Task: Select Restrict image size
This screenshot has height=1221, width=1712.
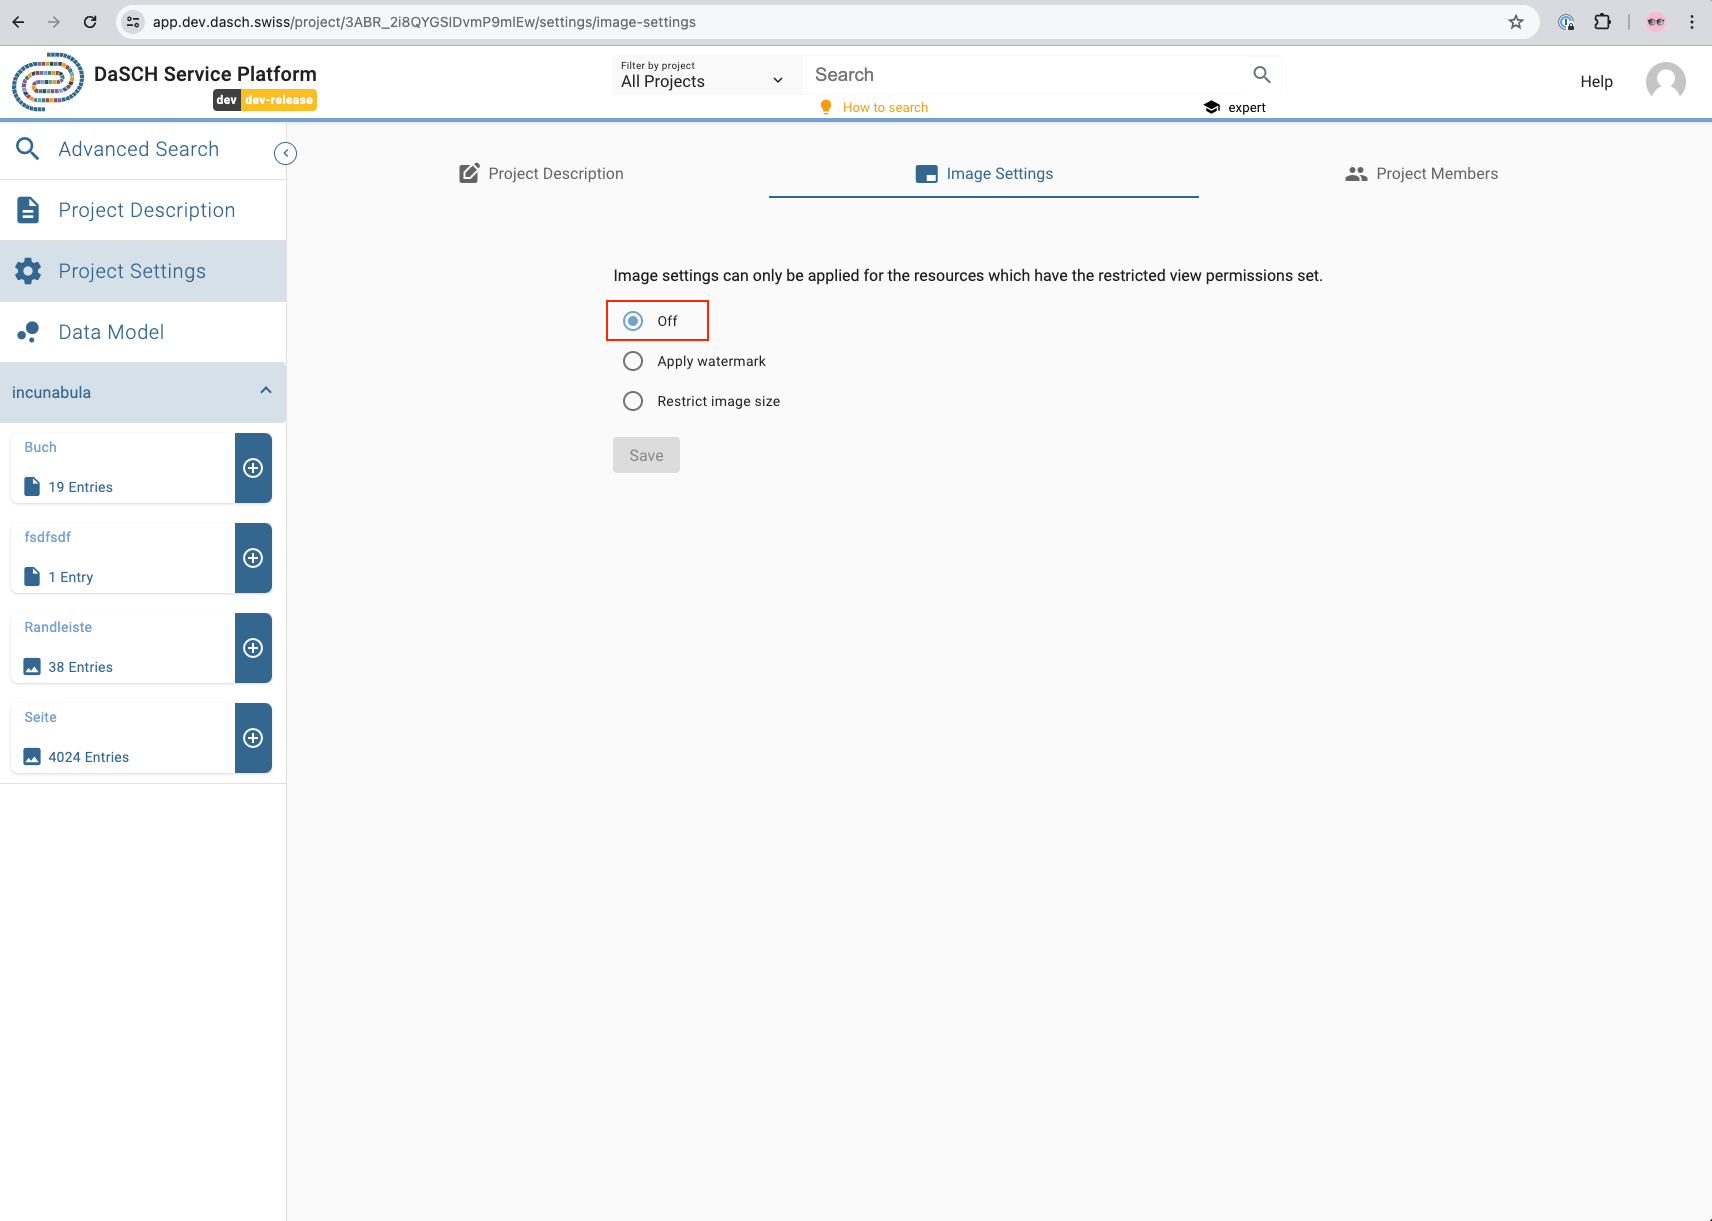Action: 632,400
